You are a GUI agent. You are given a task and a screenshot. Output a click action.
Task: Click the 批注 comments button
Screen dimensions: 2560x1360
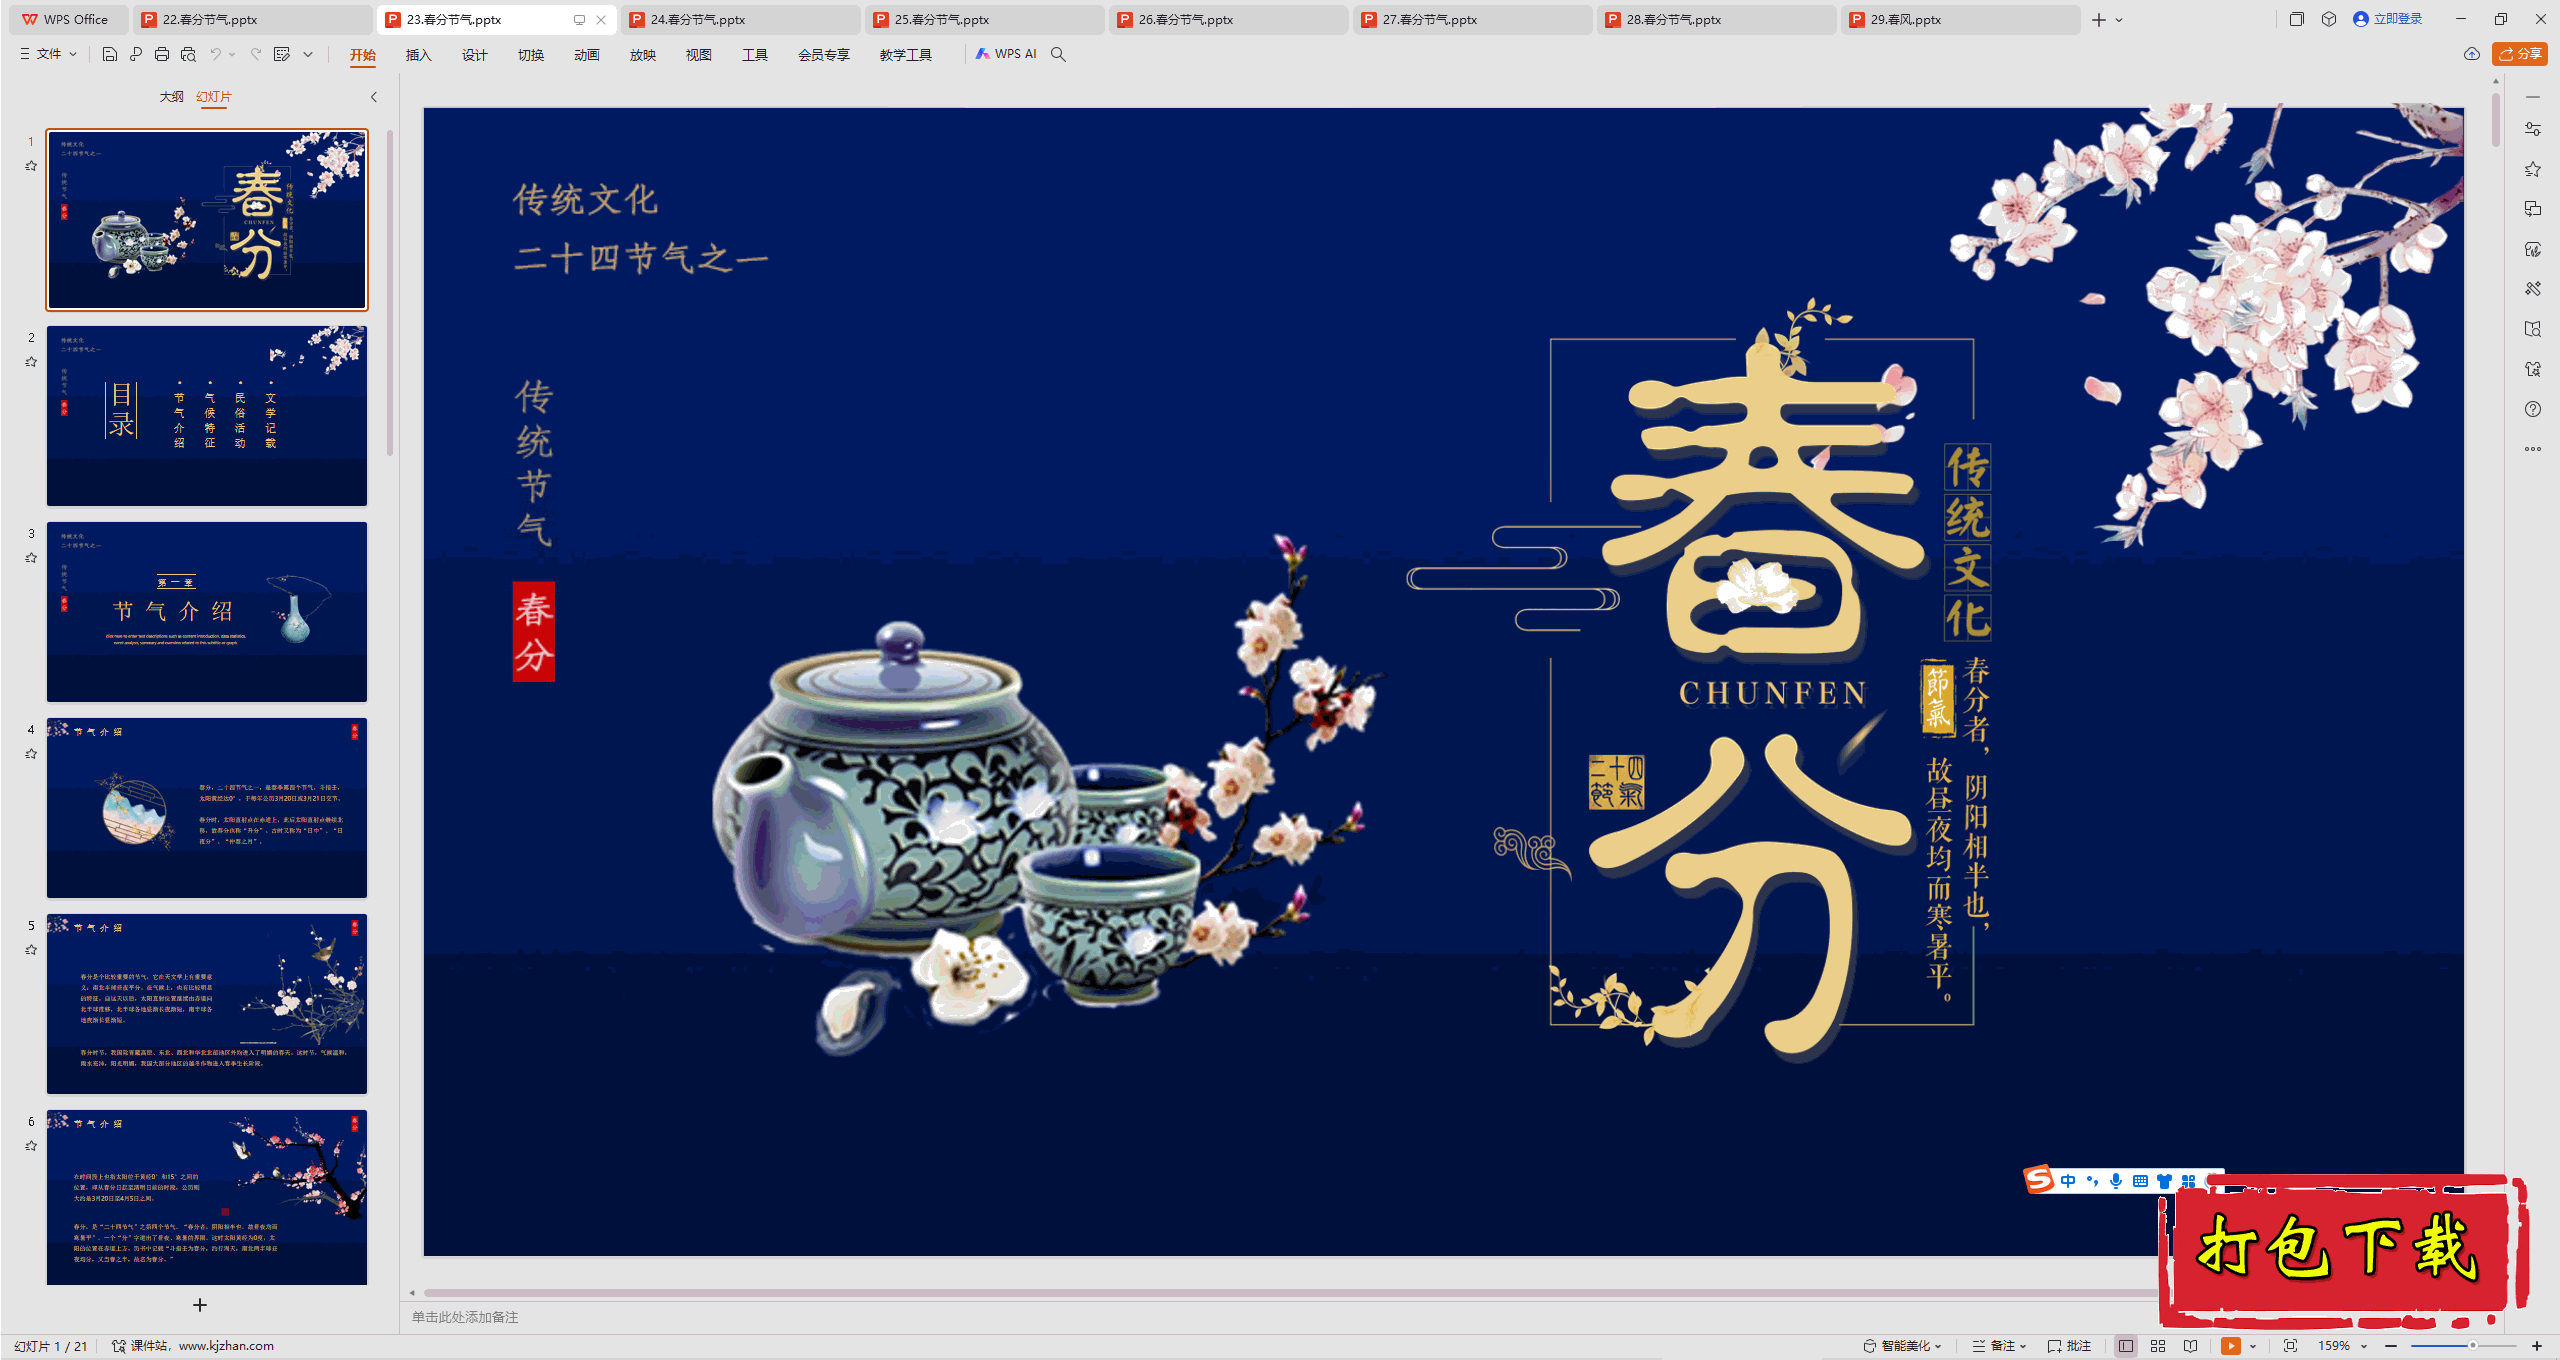point(2070,1346)
